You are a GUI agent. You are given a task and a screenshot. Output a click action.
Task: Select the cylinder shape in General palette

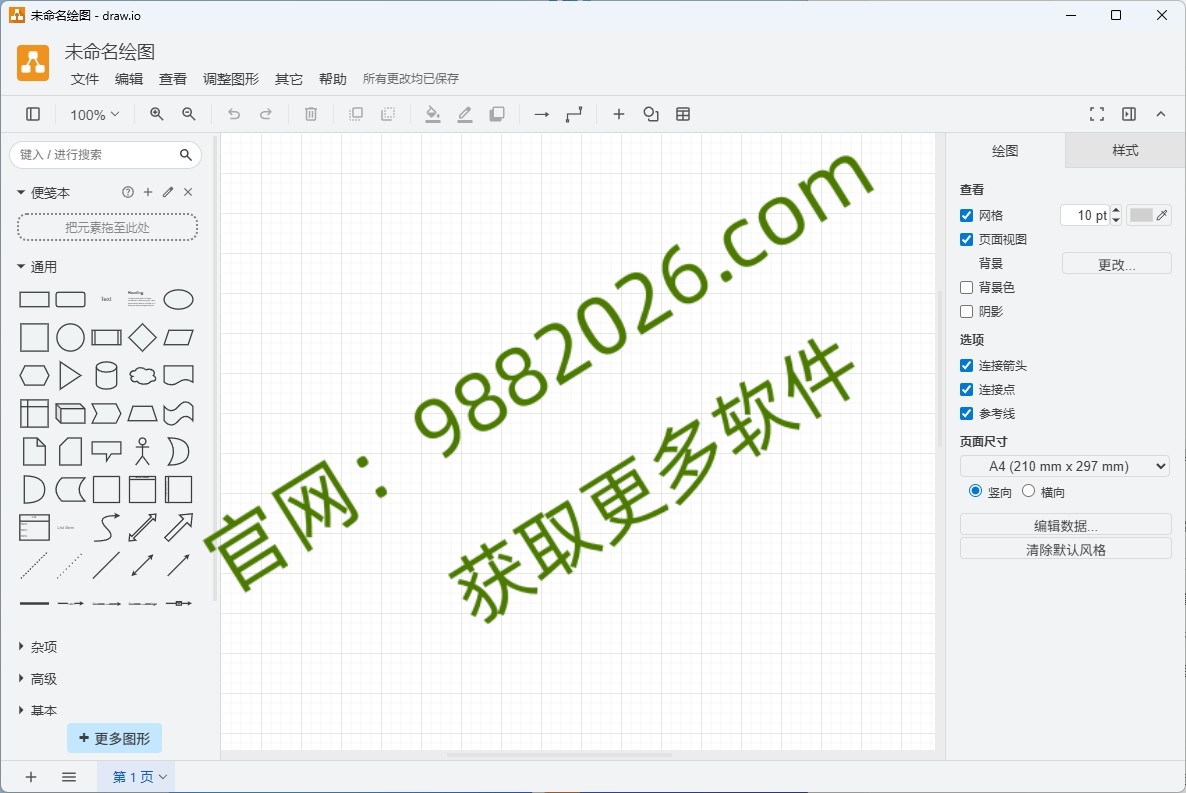pyautogui.click(x=107, y=375)
